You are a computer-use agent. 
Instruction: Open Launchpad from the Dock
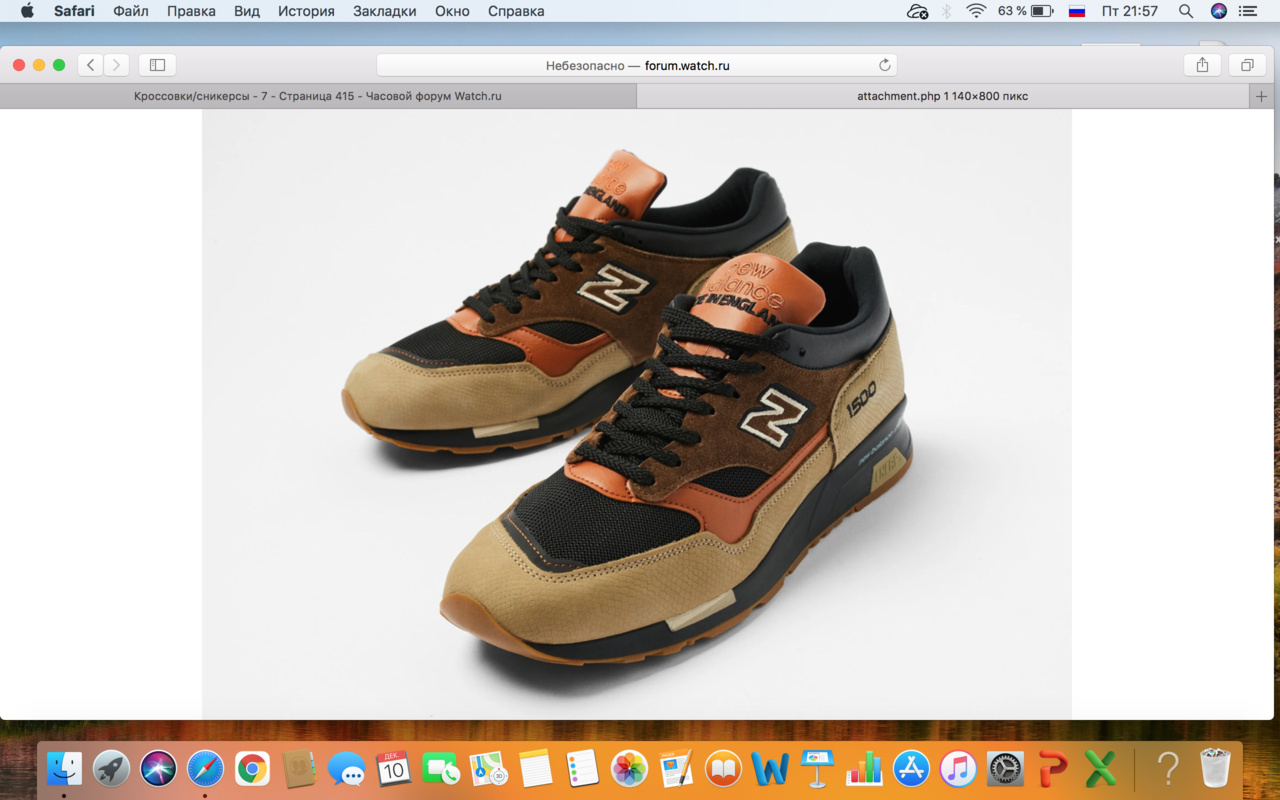click(112, 769)
